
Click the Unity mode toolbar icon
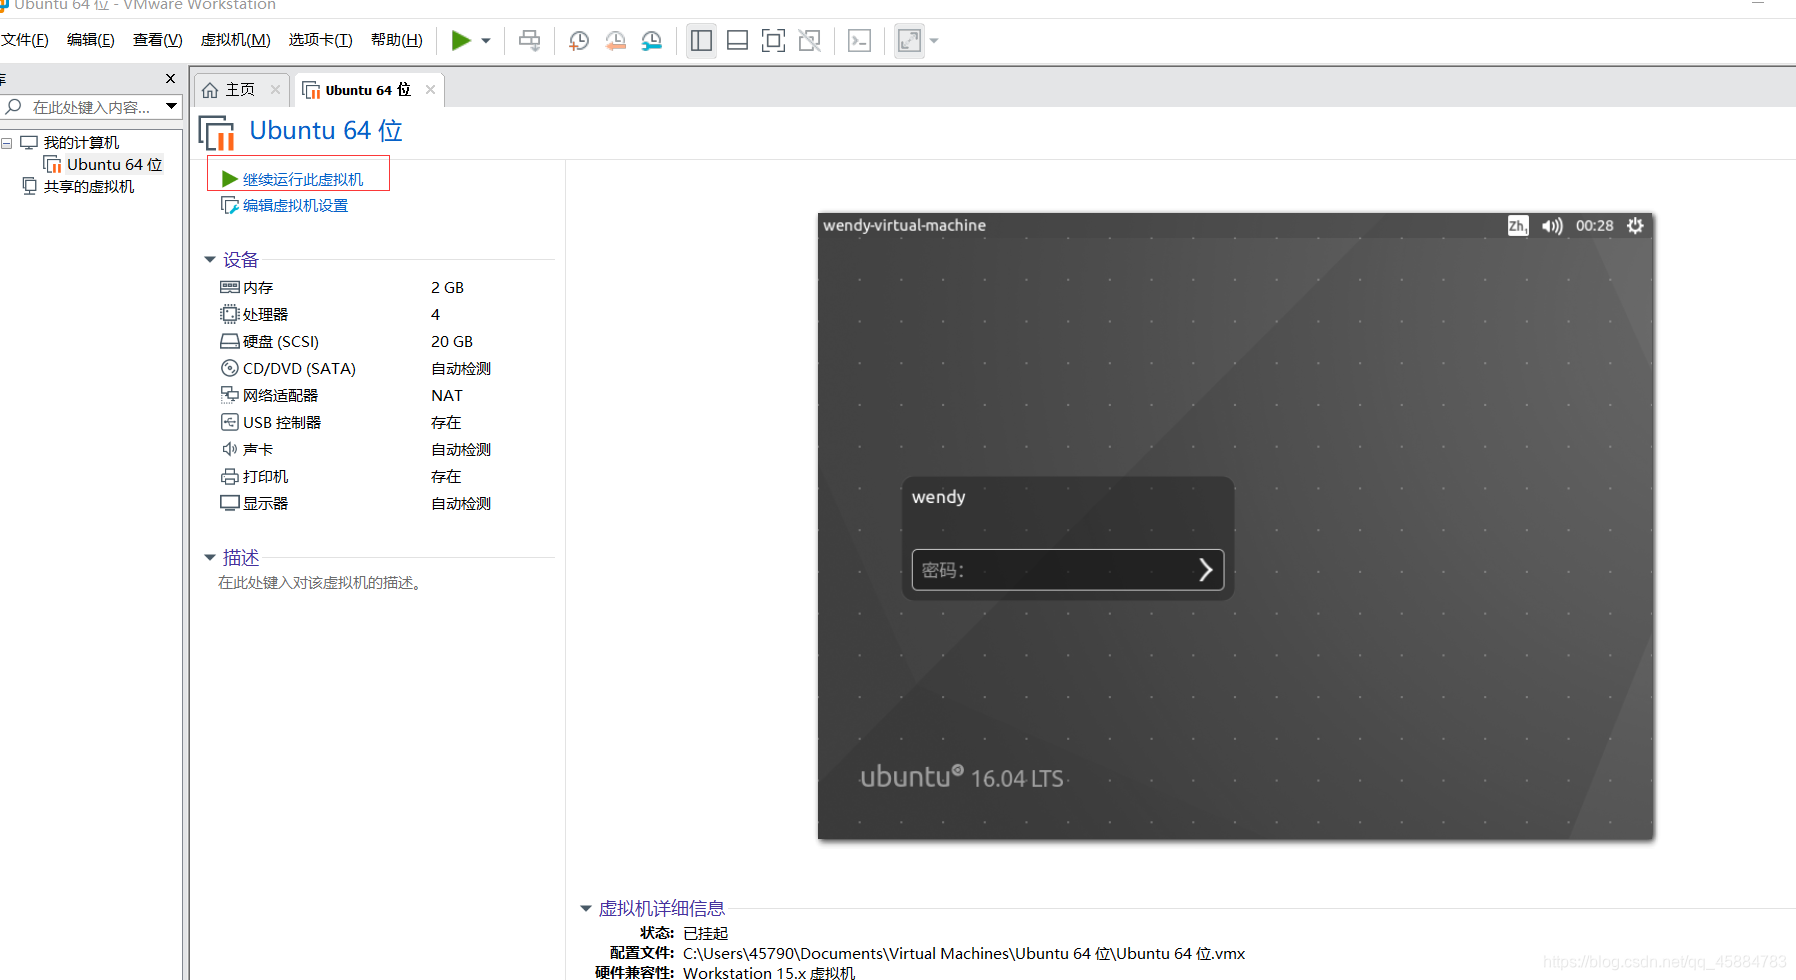pyautogui.click(x=810, y=40)
